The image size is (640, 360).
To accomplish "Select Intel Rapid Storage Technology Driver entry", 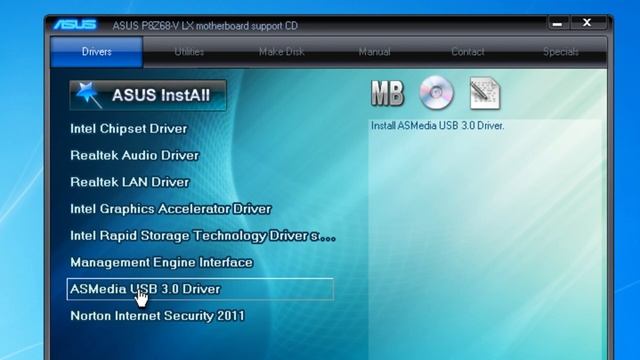I will (203, 236).
